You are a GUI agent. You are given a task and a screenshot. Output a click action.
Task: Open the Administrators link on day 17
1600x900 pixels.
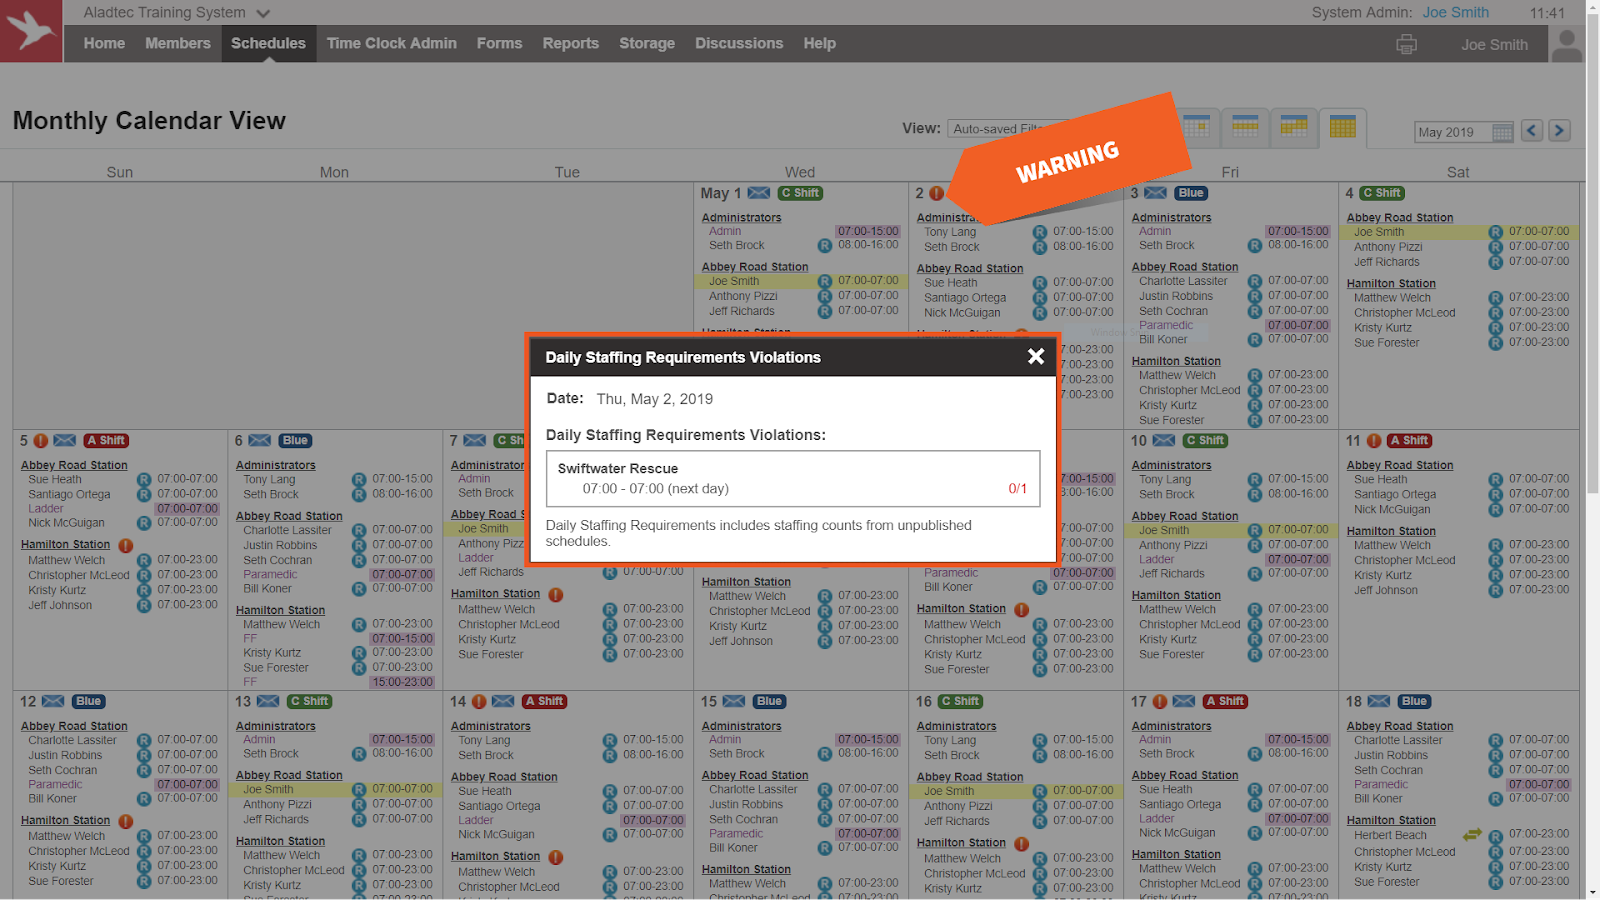point(1172,727)
